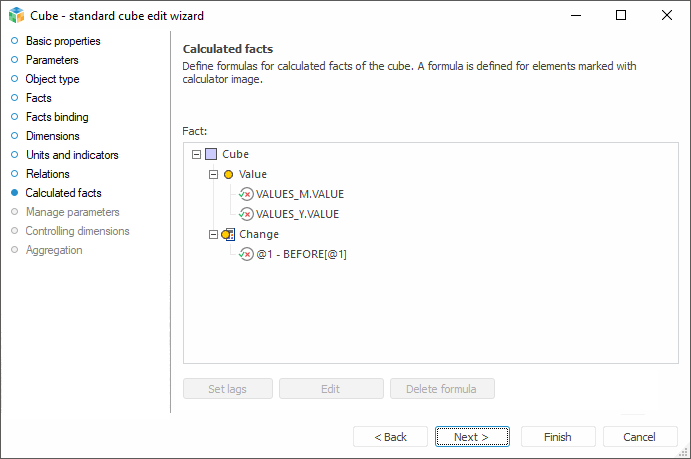Collapse the Change fact node
Image resolution: width=691 pixels, height=459 pixels.
pos(213,234)
